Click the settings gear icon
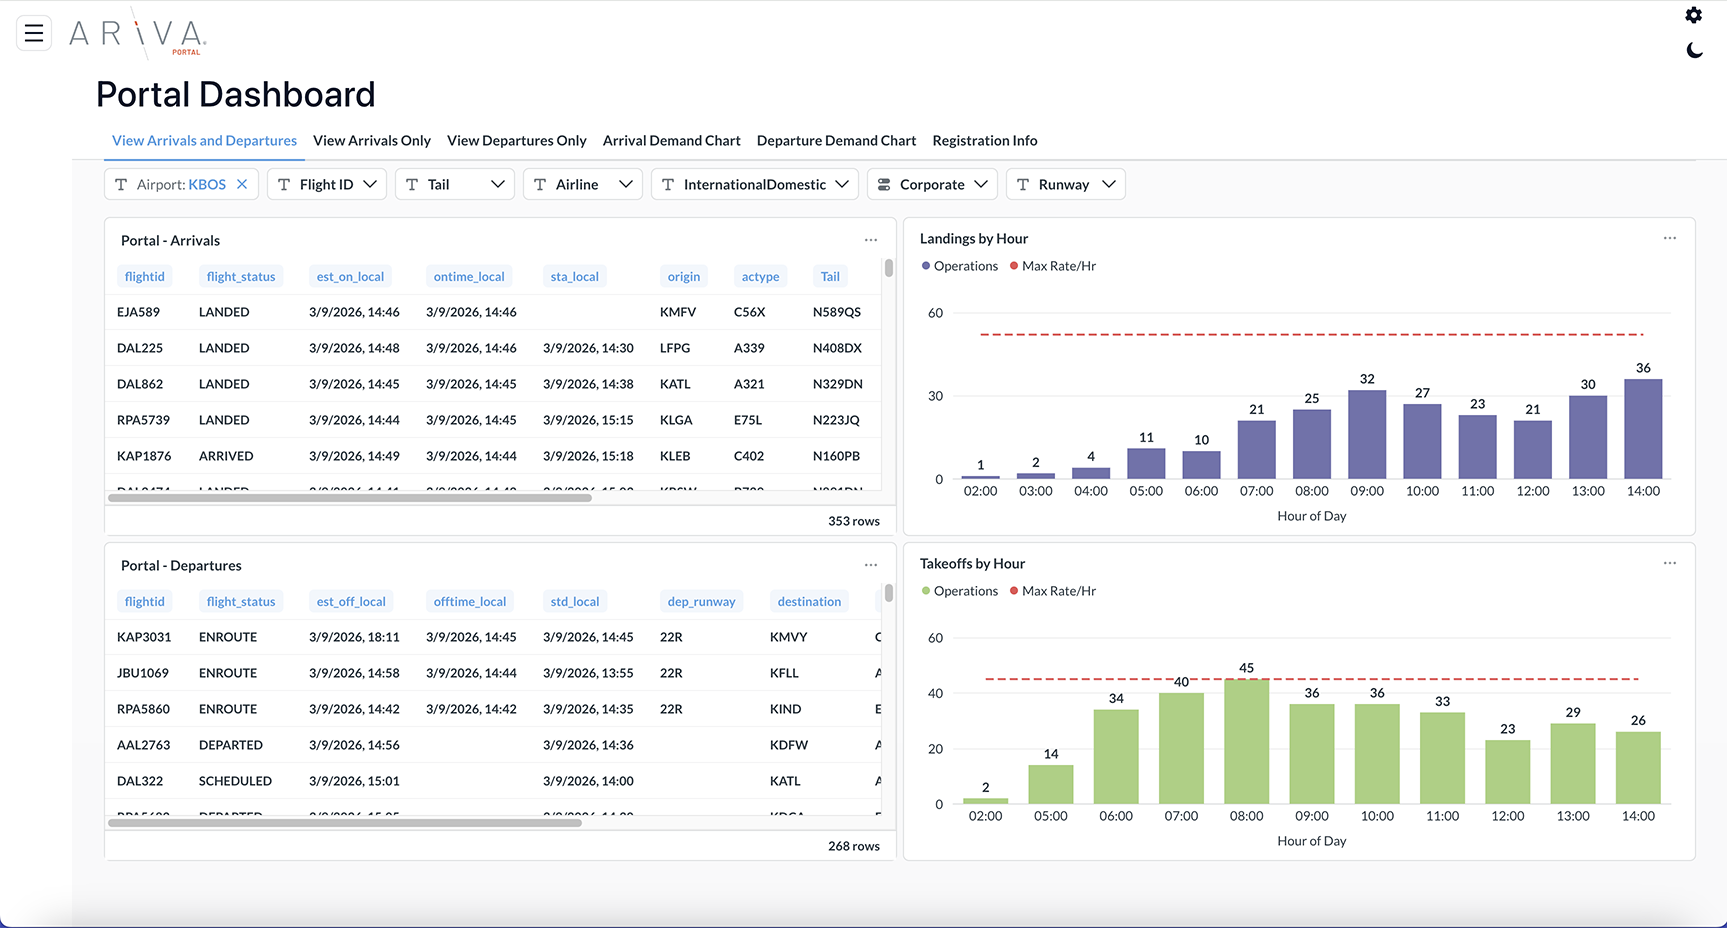 coord(1693,15)
